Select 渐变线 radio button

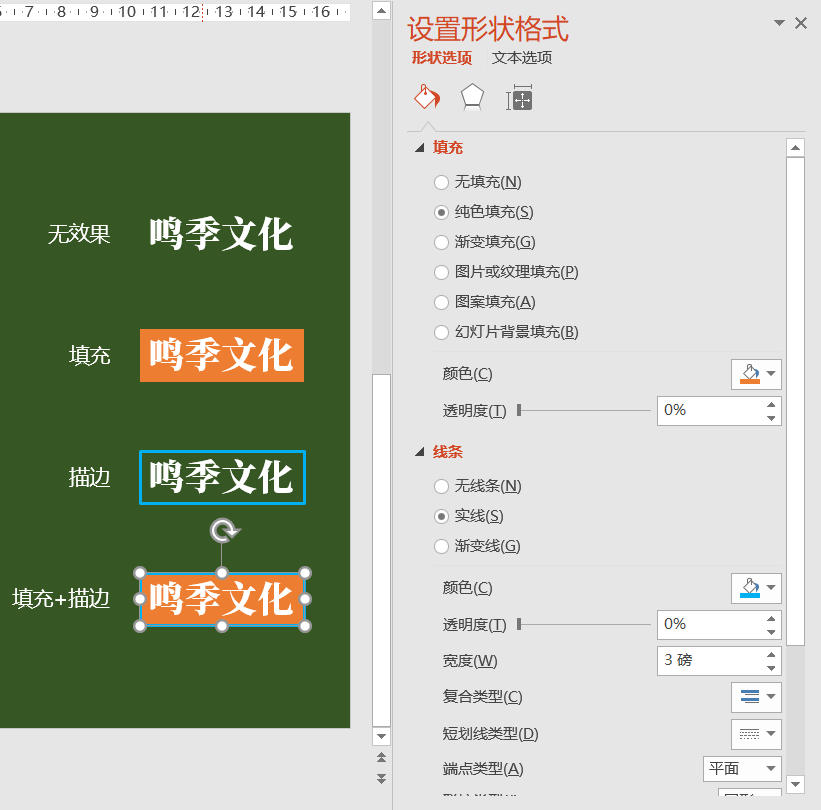[x=441, y=546]
